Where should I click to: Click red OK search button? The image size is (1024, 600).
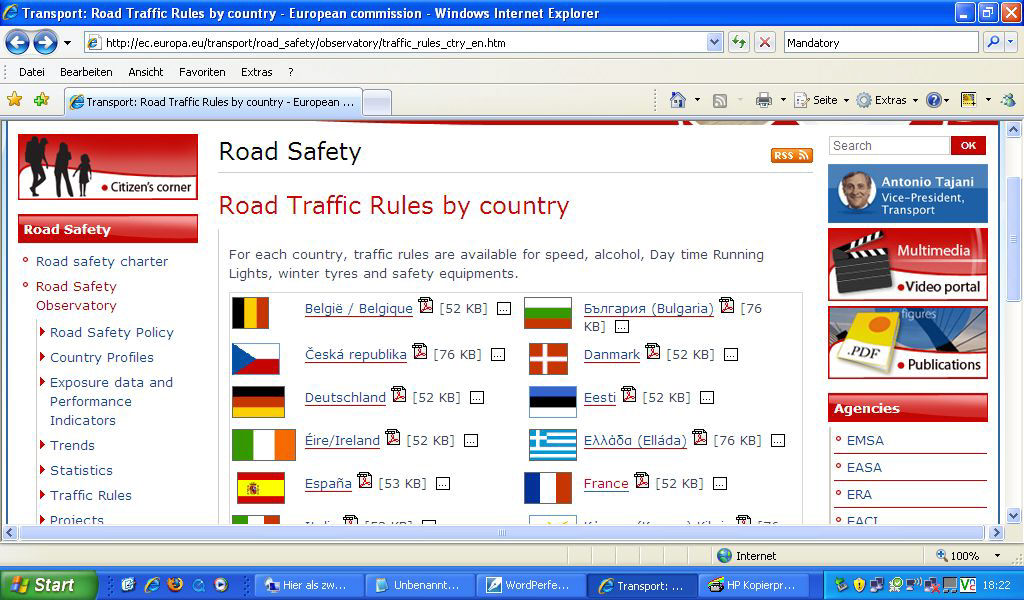click(968, 146)
